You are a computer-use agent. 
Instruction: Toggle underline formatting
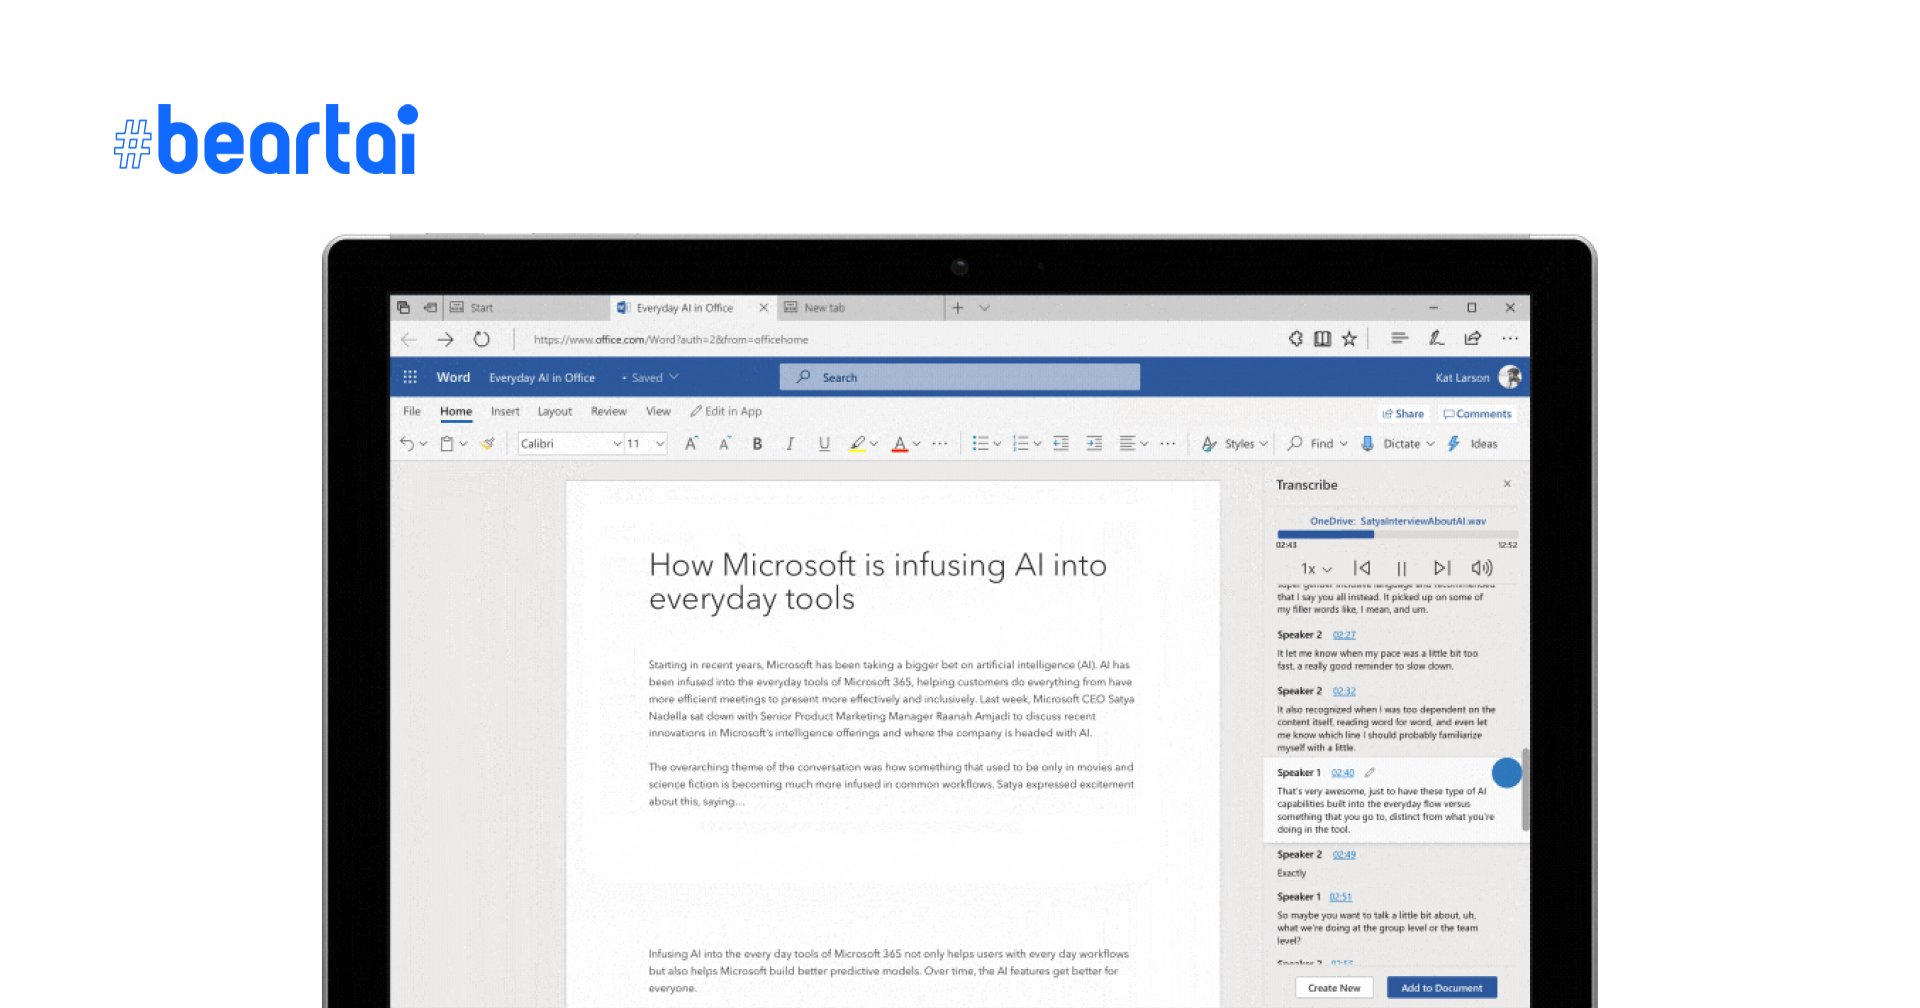pos(824,444)
